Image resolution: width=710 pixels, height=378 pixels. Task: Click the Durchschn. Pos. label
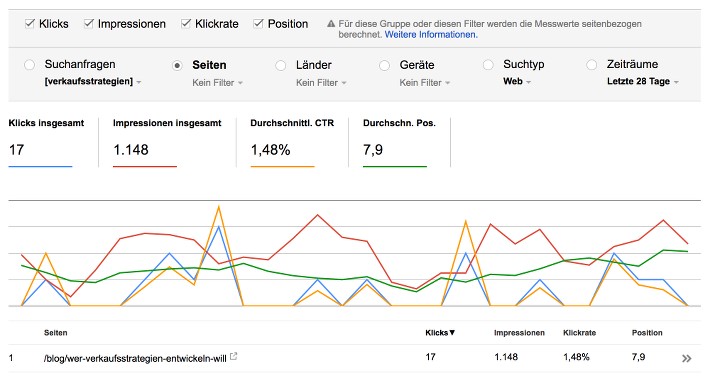pyautogui.click(x=399, y=123)
